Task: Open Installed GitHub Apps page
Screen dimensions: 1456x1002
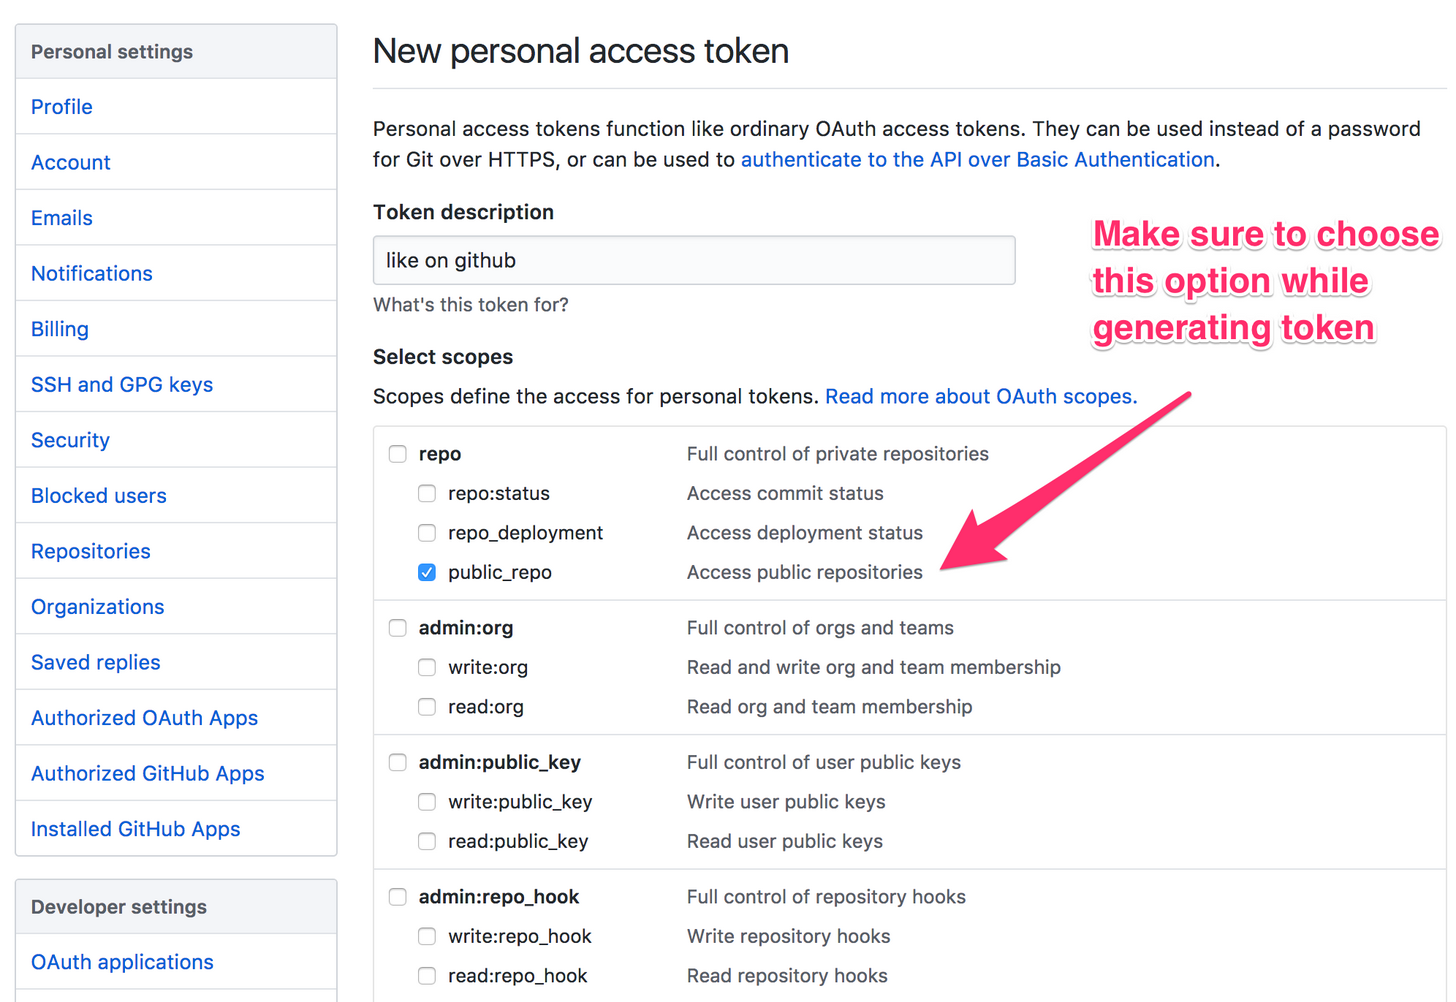Action: tap(136, 829)
